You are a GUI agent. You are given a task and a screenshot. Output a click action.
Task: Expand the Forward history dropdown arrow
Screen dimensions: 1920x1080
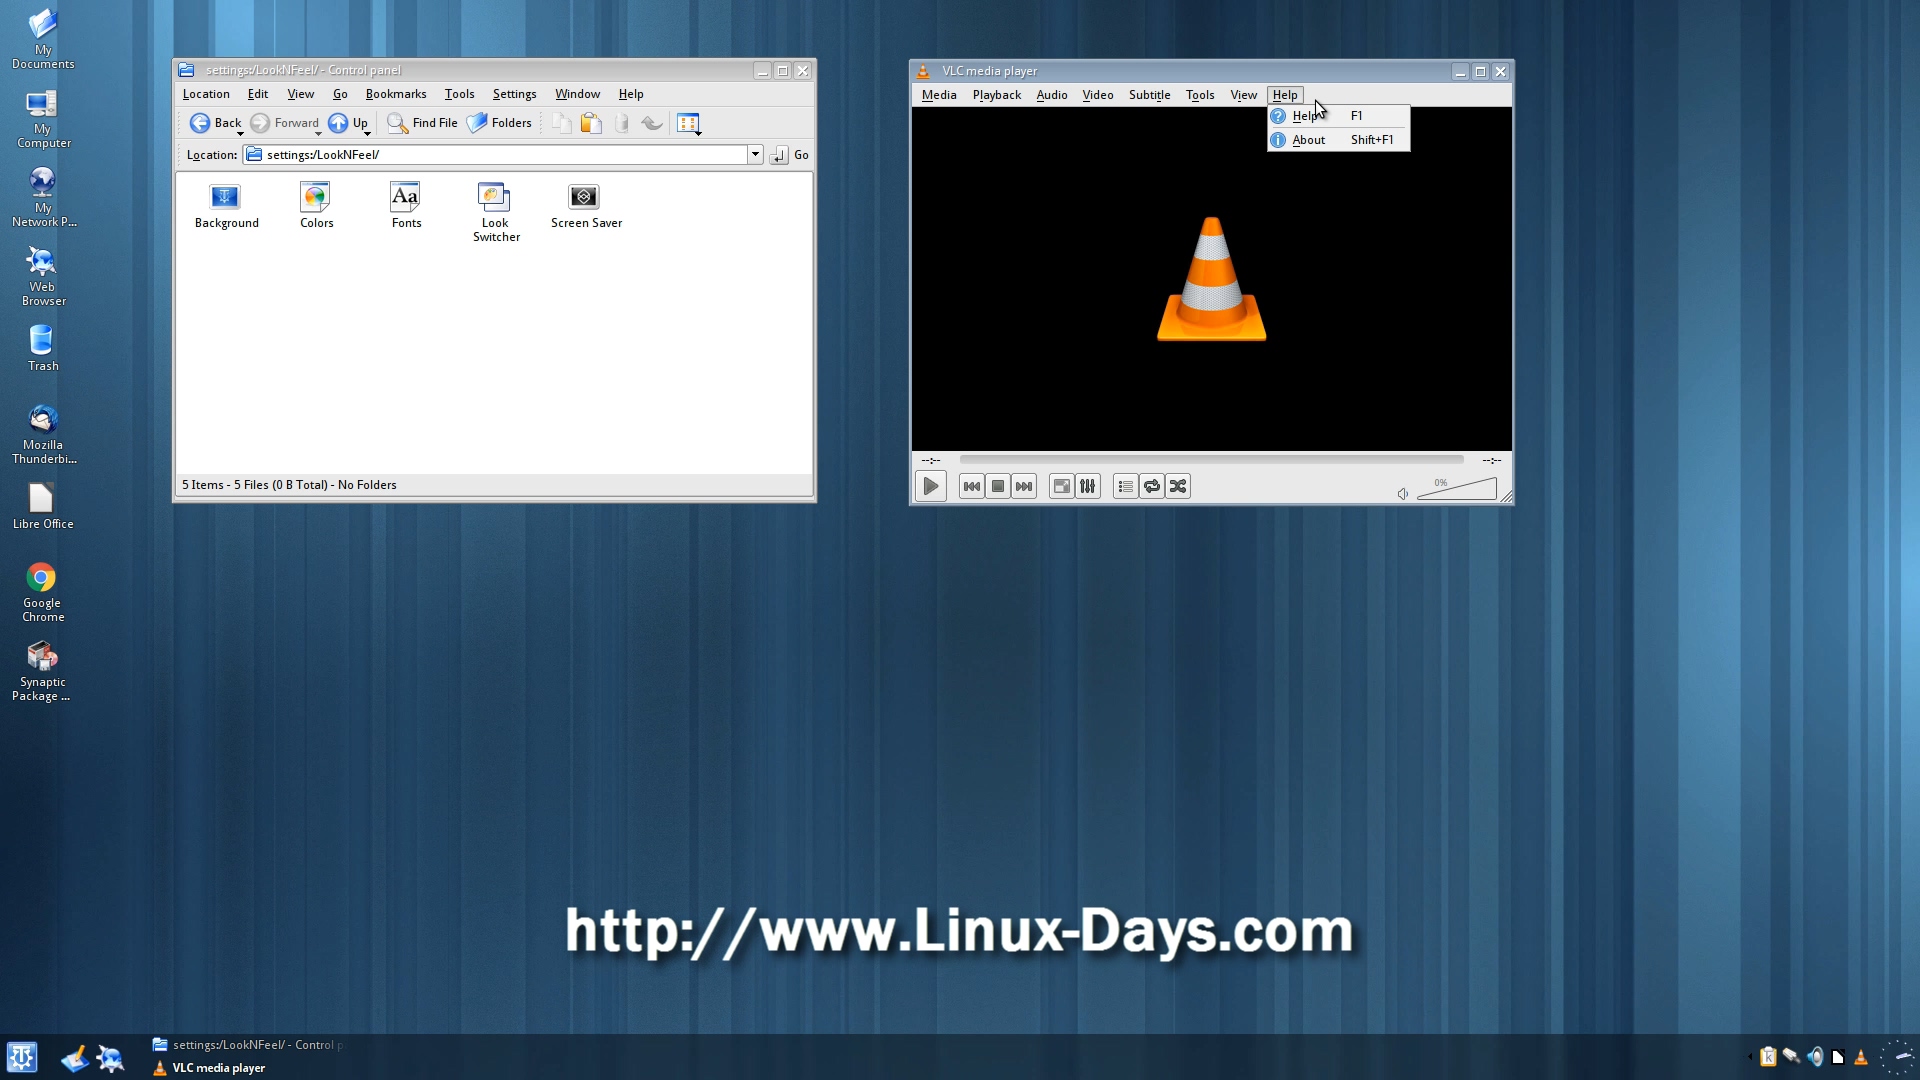[x=318, y=133]
